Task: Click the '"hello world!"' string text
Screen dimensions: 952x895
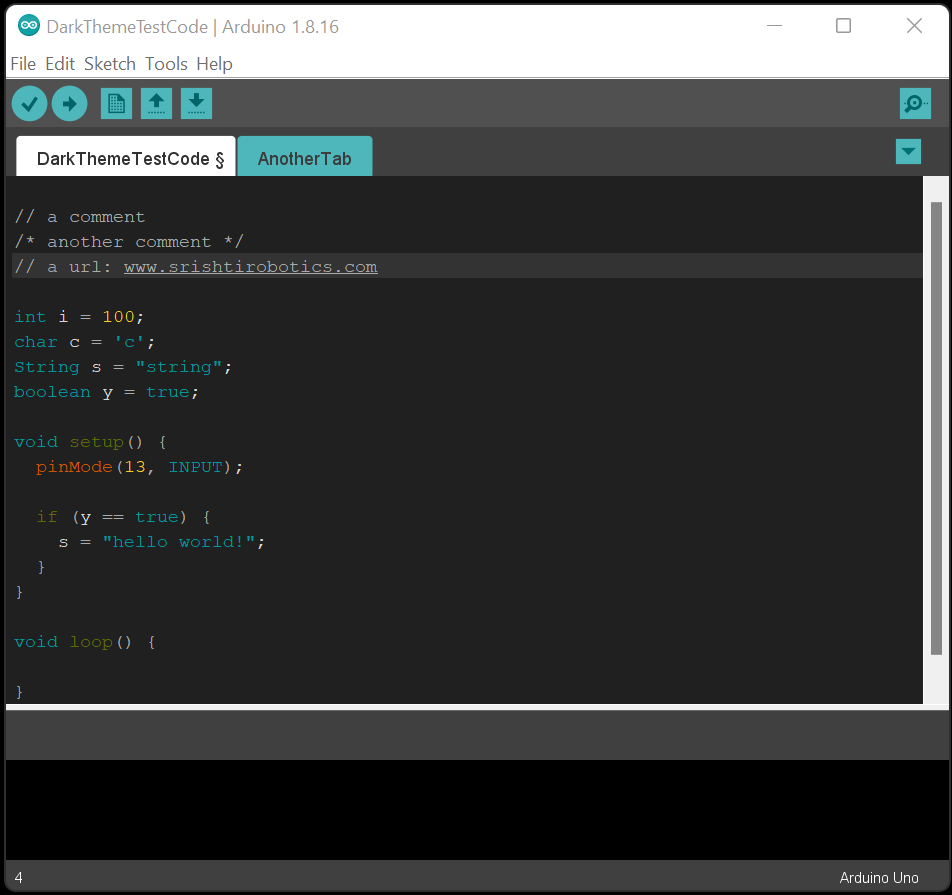Action: pyautogui.click(x=178, y=542)
